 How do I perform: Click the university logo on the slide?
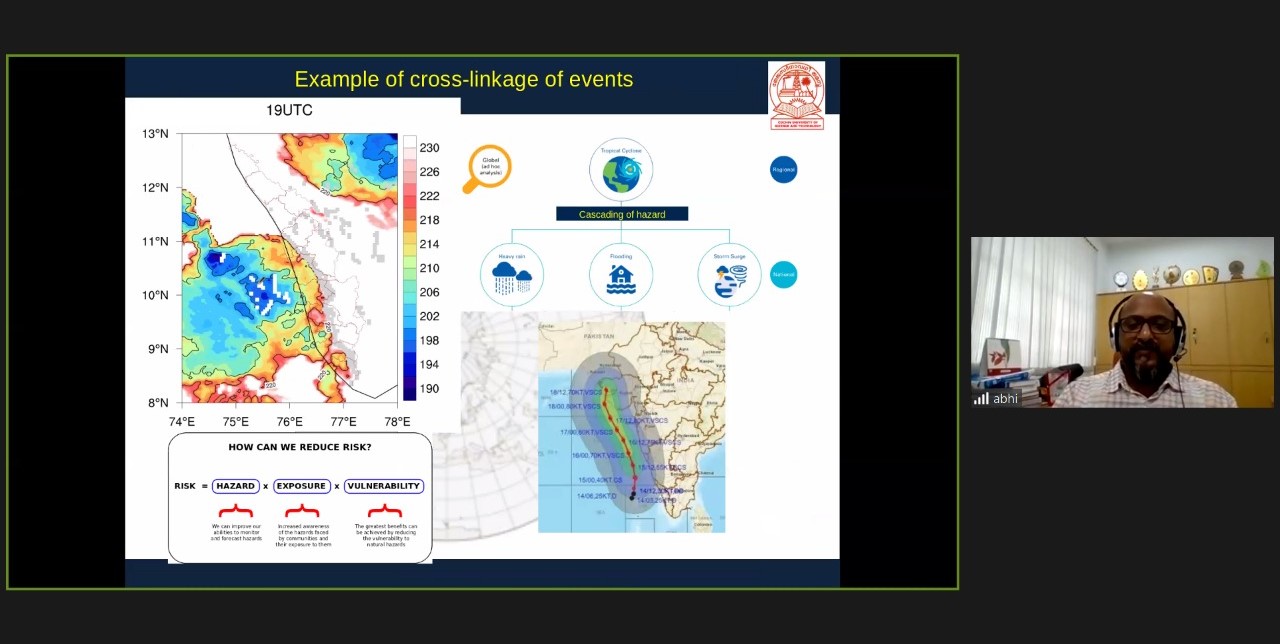click(796, 94)
